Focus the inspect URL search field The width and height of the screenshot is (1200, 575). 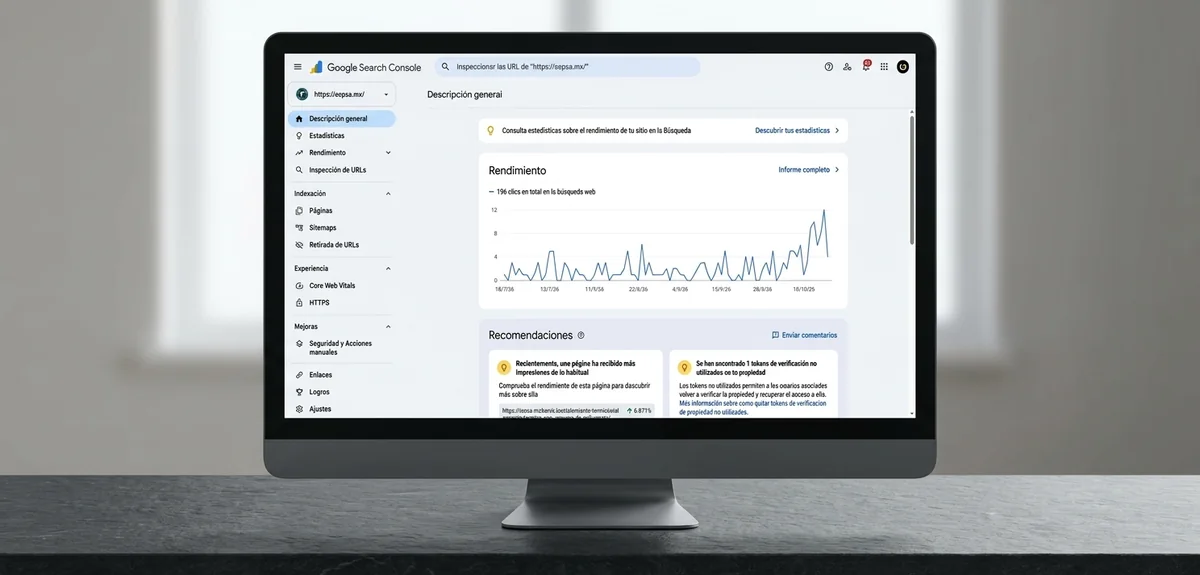[567, 67]
